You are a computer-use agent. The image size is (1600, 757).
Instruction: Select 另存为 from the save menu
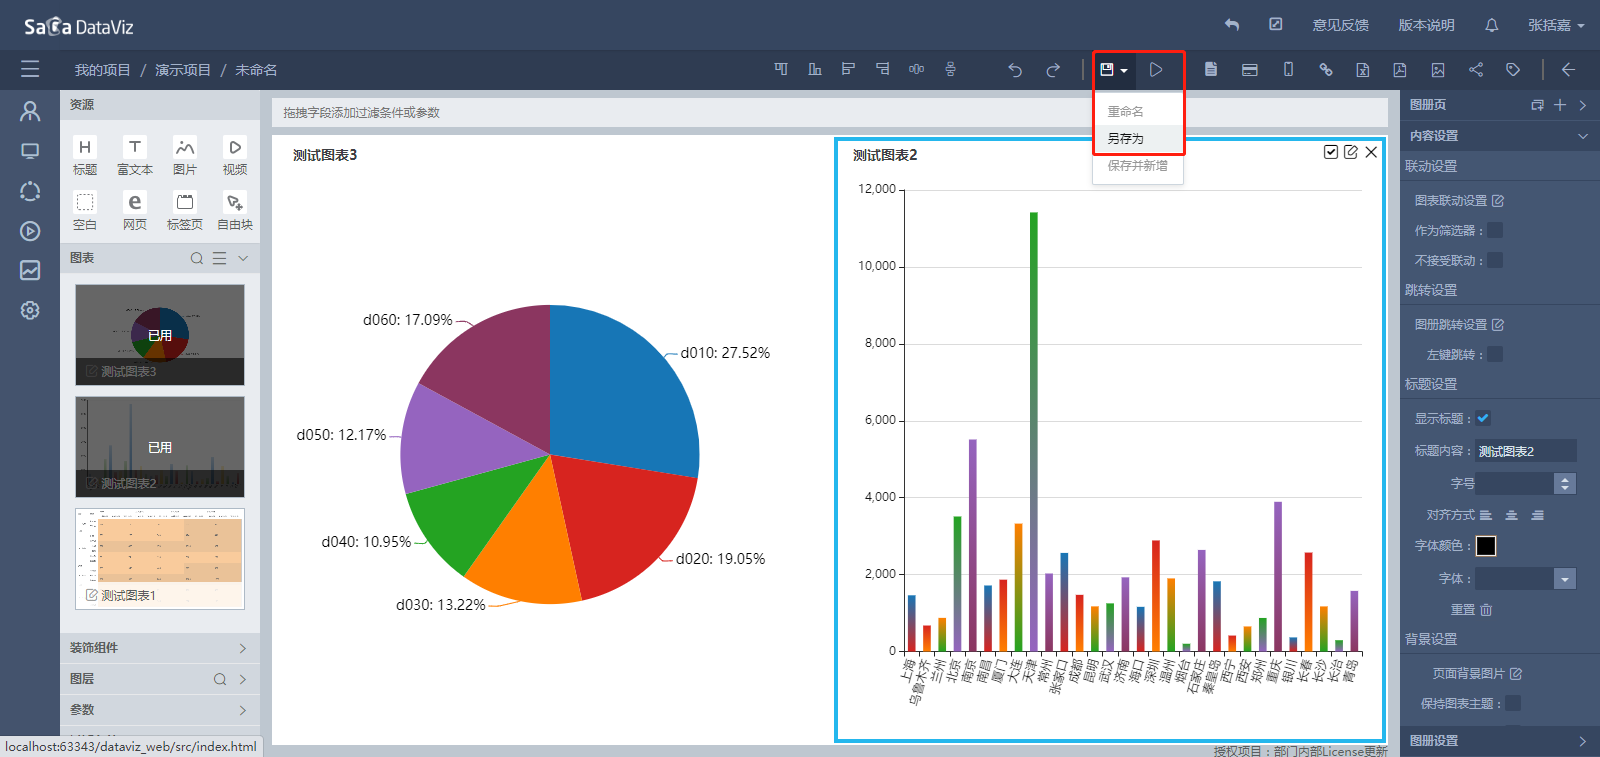1138,138
